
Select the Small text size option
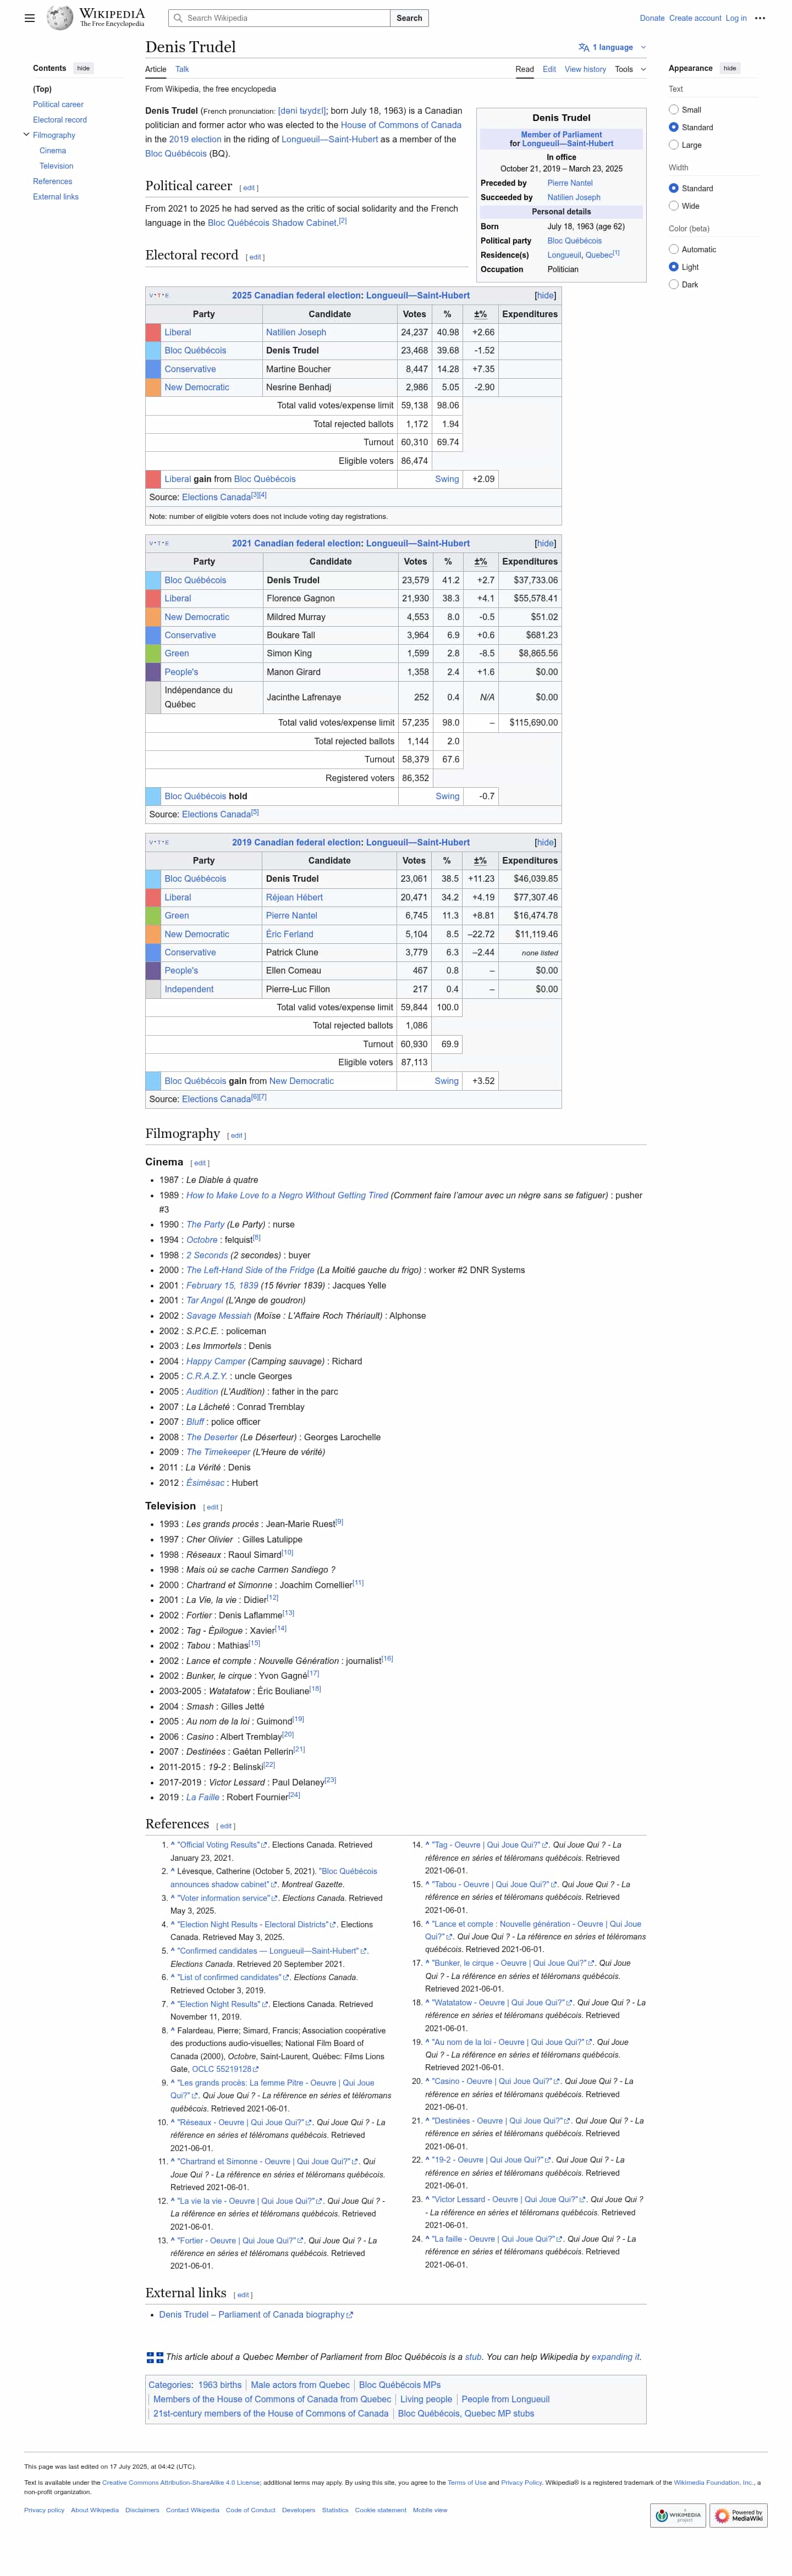click(x=674, y=110)
